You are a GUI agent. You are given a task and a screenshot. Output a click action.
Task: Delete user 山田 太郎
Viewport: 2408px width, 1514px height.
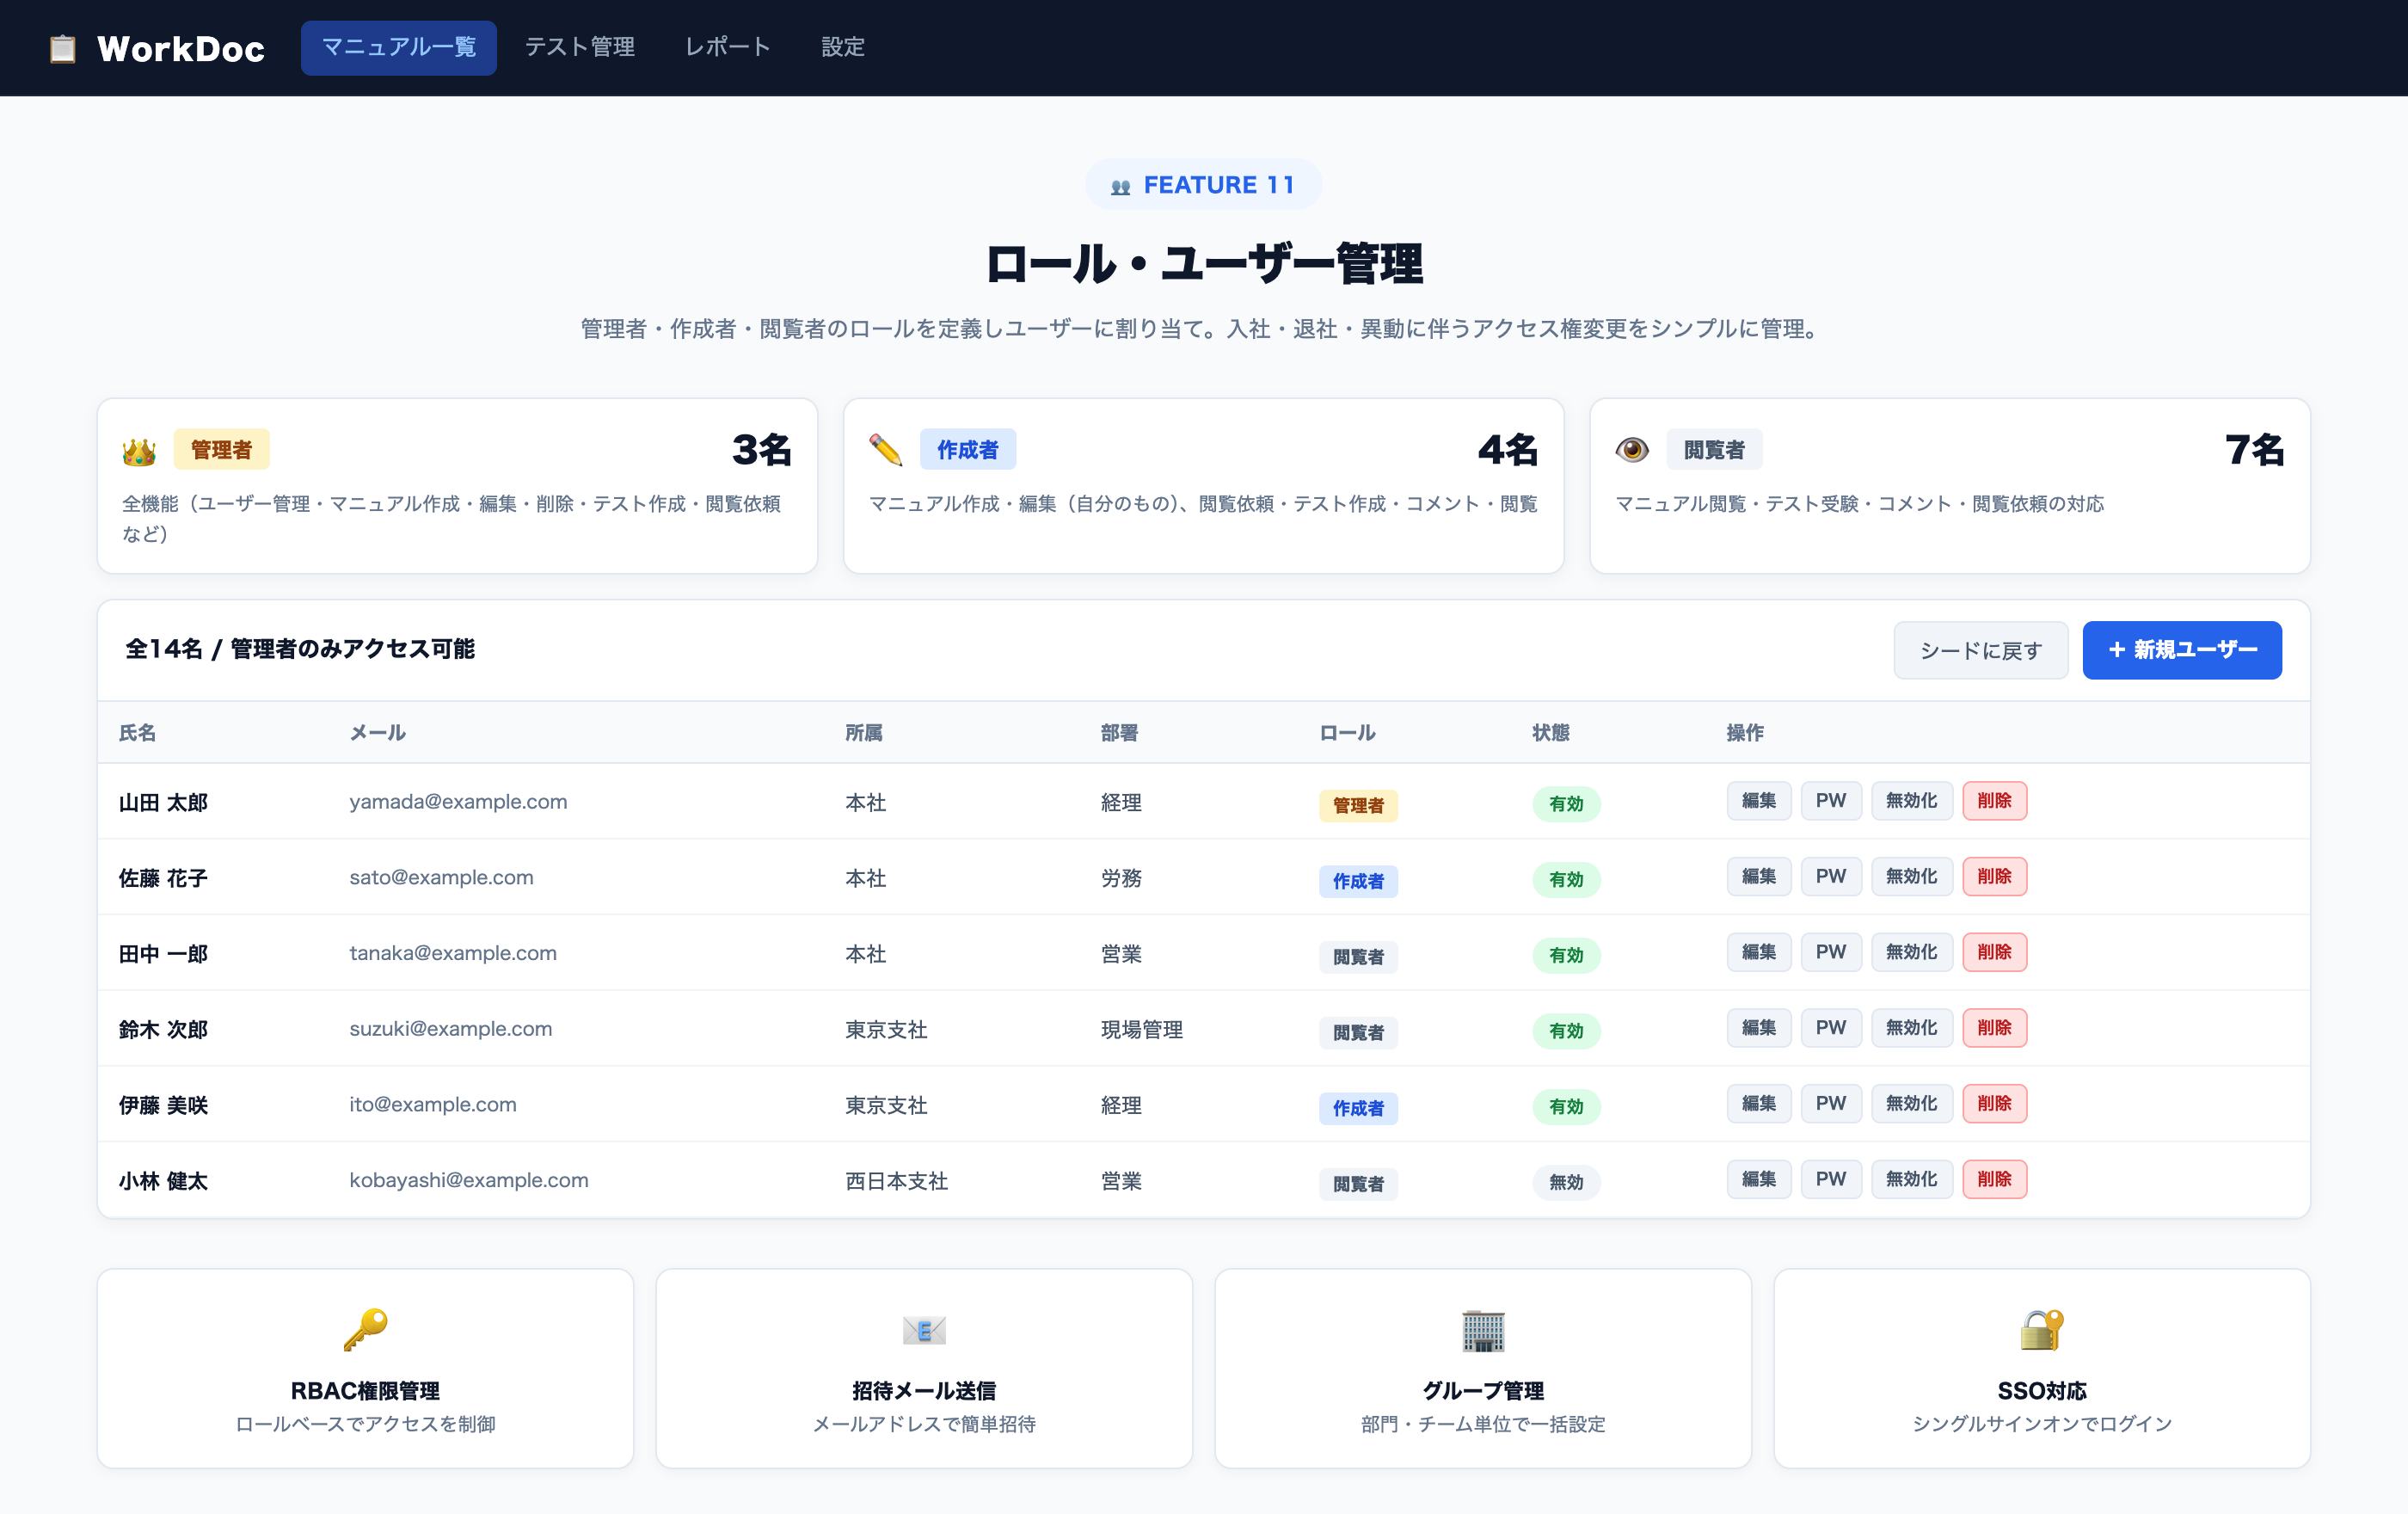click(1994, 801)
